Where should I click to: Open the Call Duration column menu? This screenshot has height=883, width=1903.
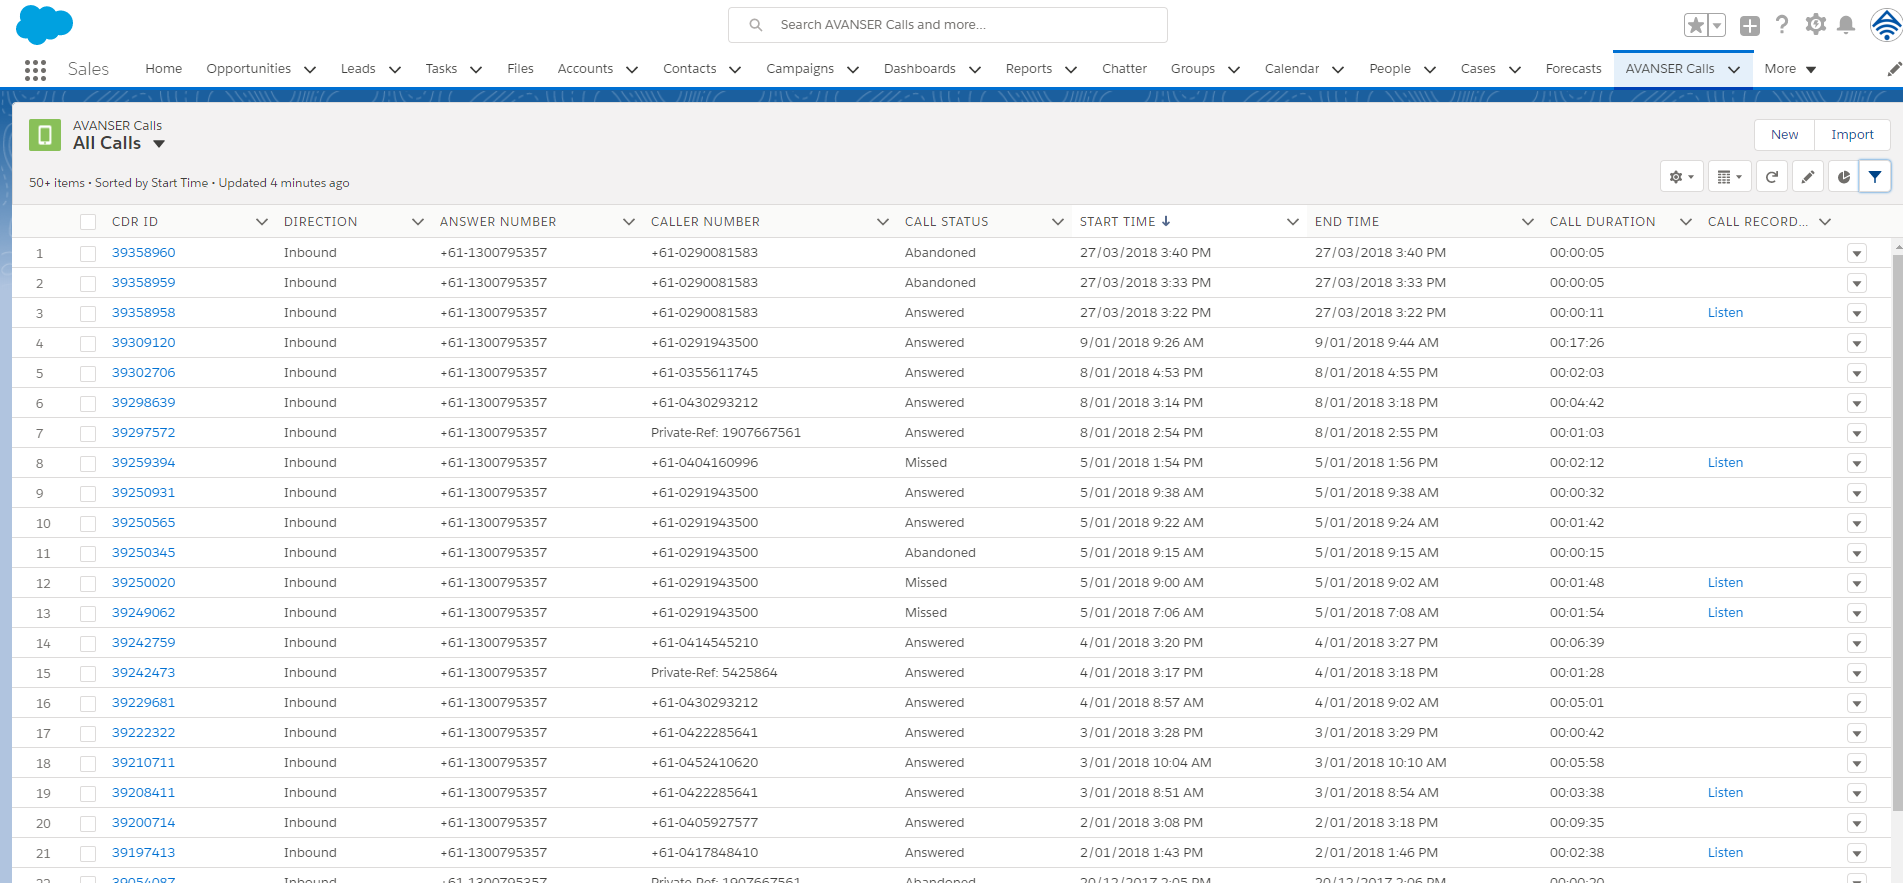(1686, 222)
